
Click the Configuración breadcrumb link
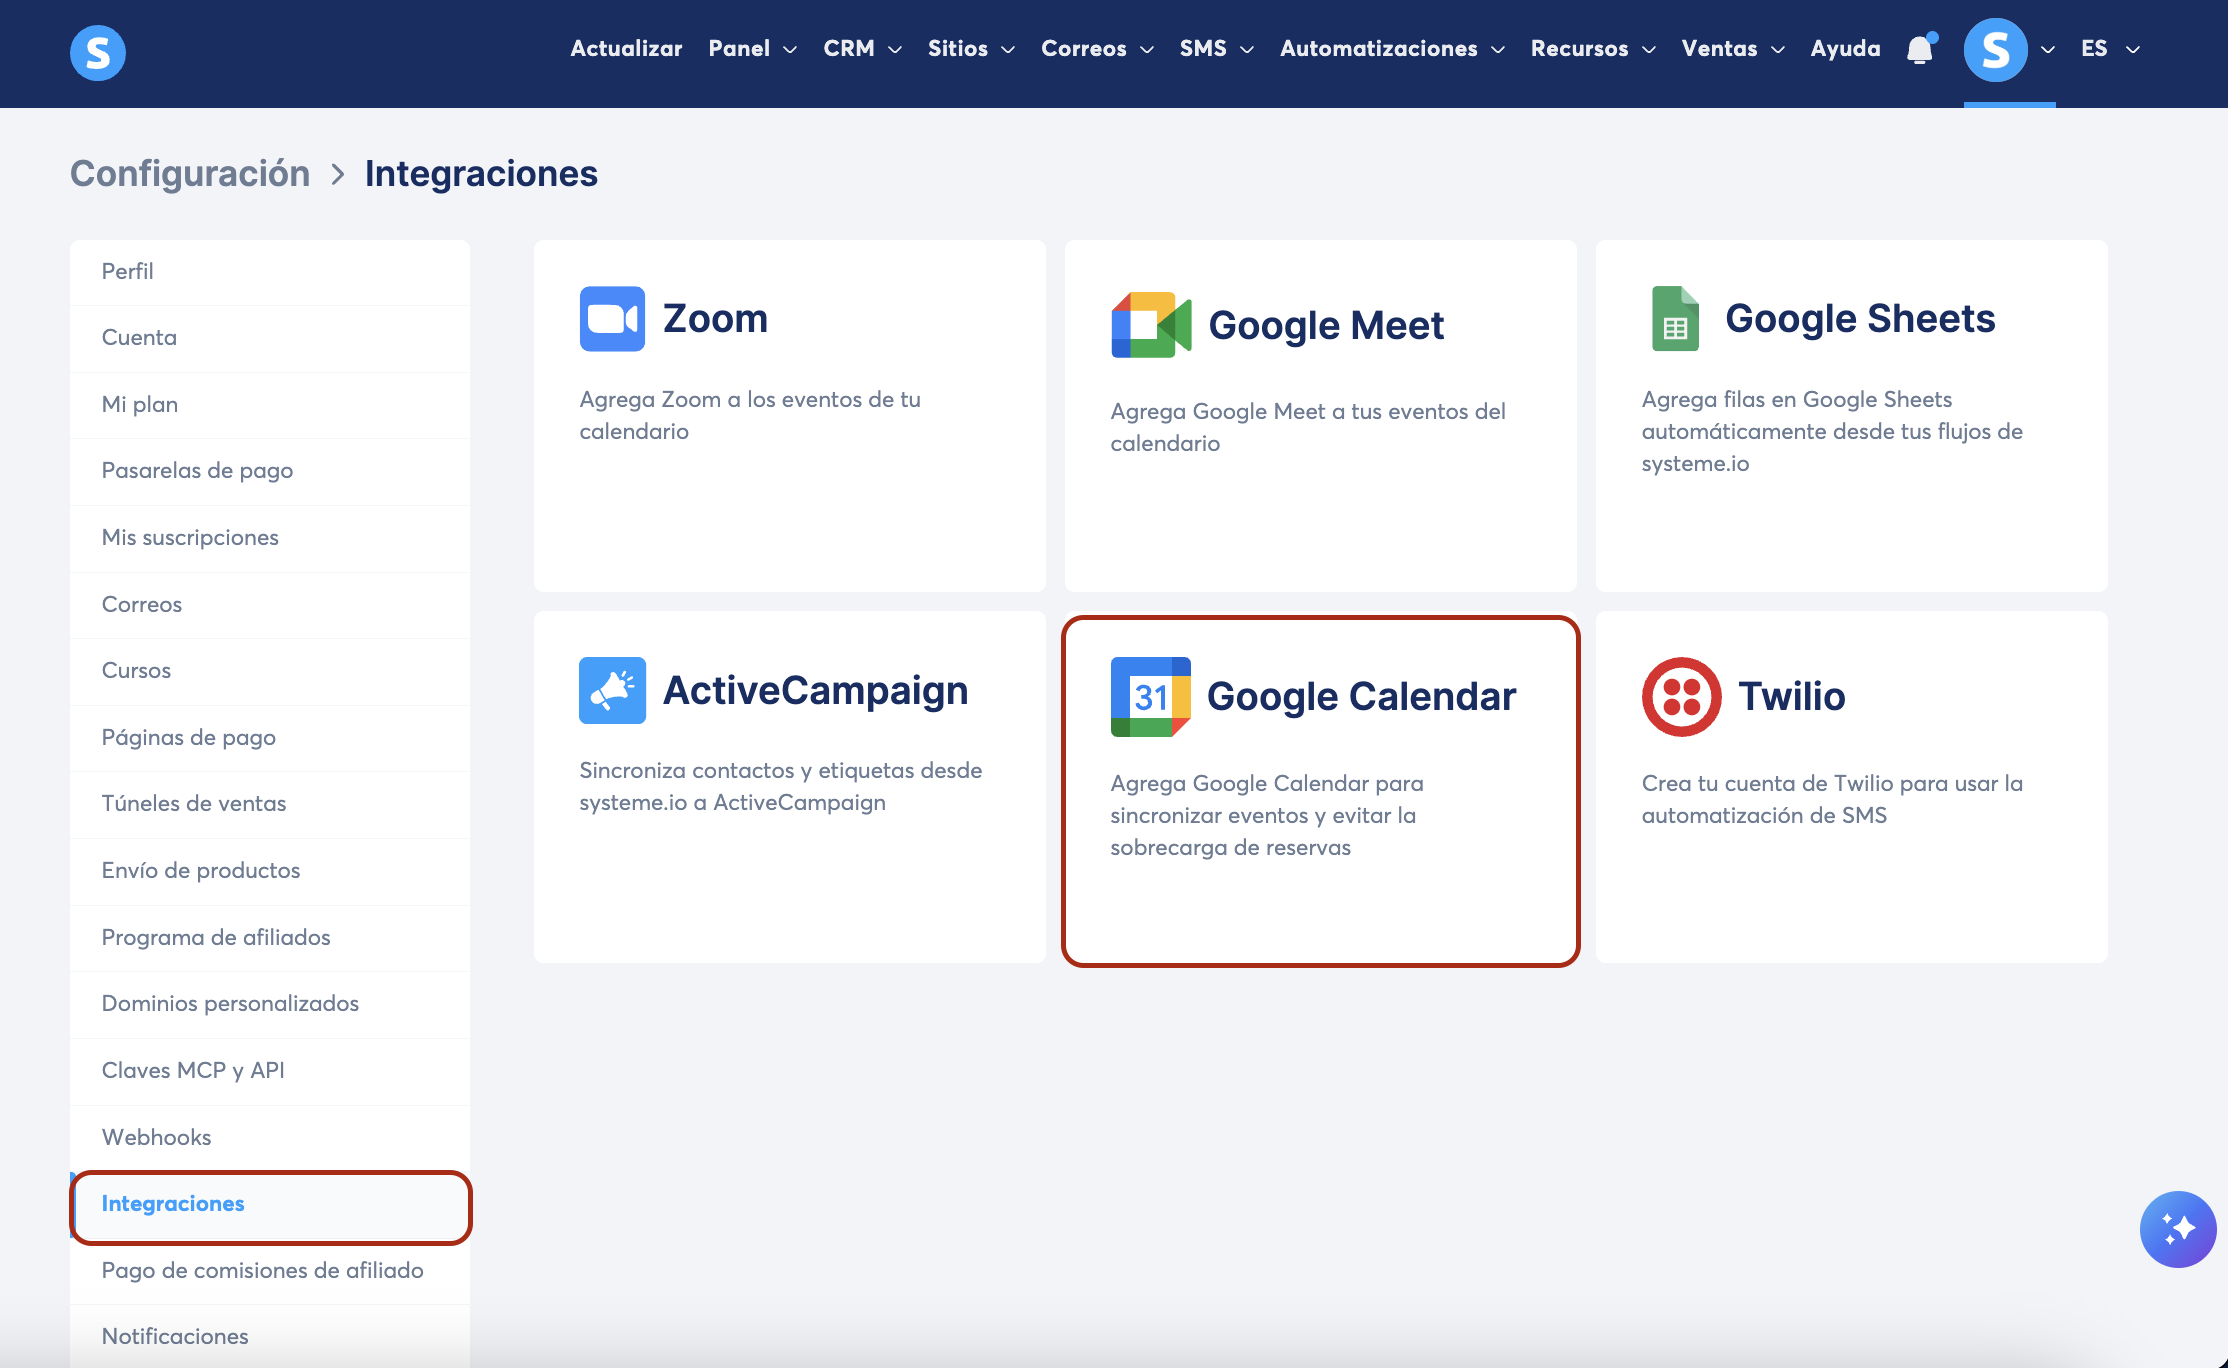190,174
